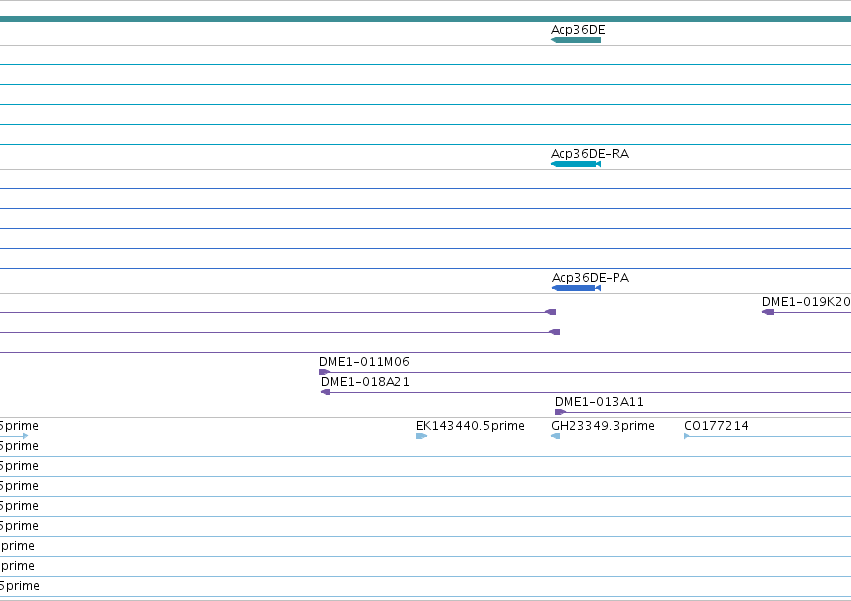Click the 'Acp36DE' gene label
Viewport: 851px width, 601px height.
[x=578, y=30]
